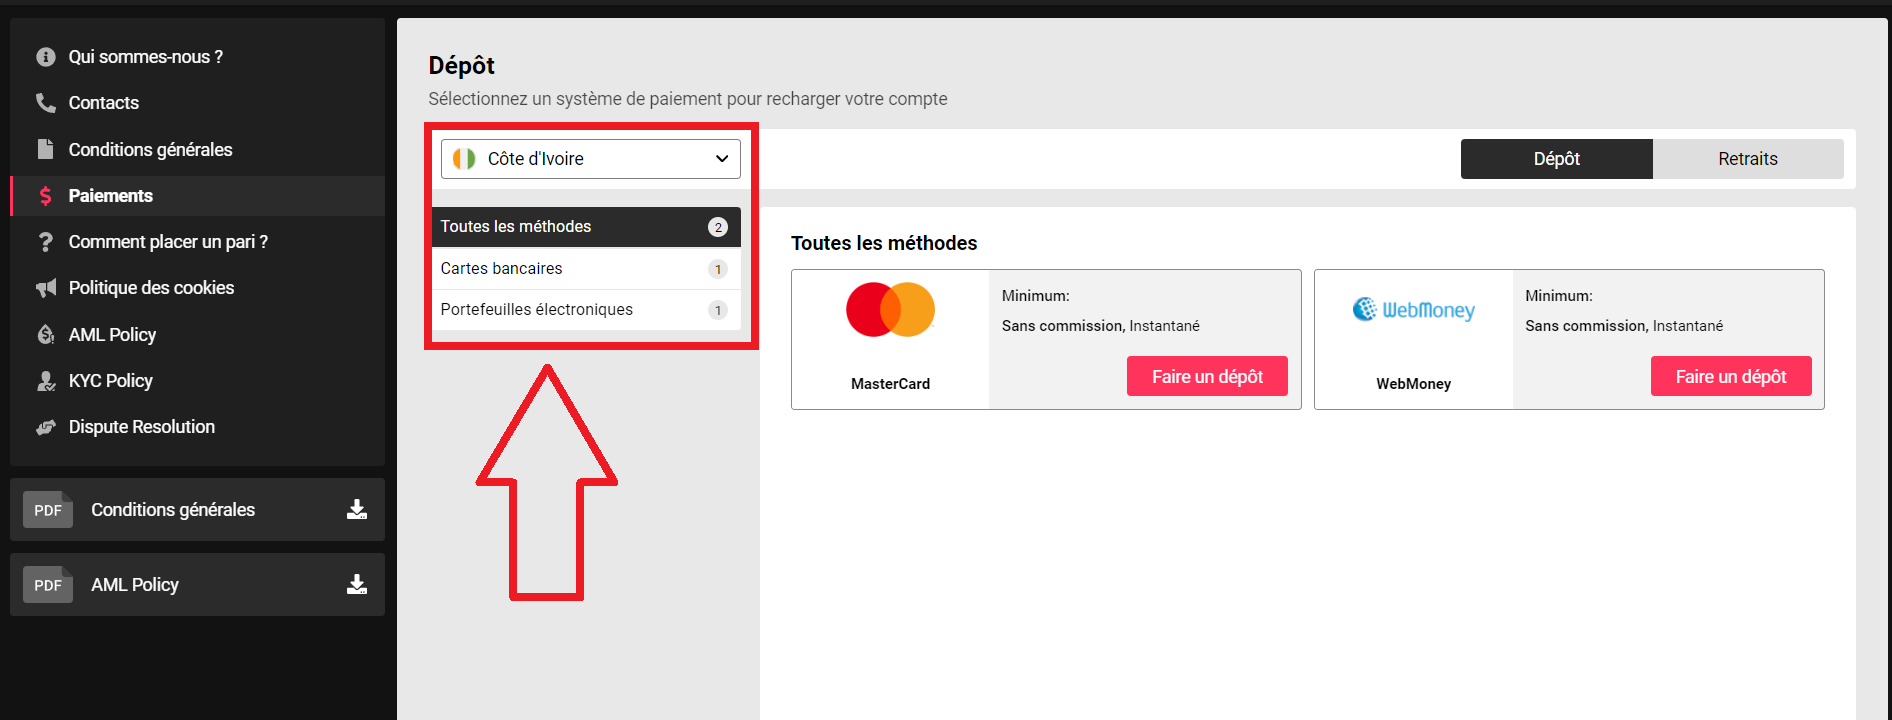This screenshot has width=1892, height=720.
Task: Select Portefeuilles électroniques filter
Action: coord(586,310)
